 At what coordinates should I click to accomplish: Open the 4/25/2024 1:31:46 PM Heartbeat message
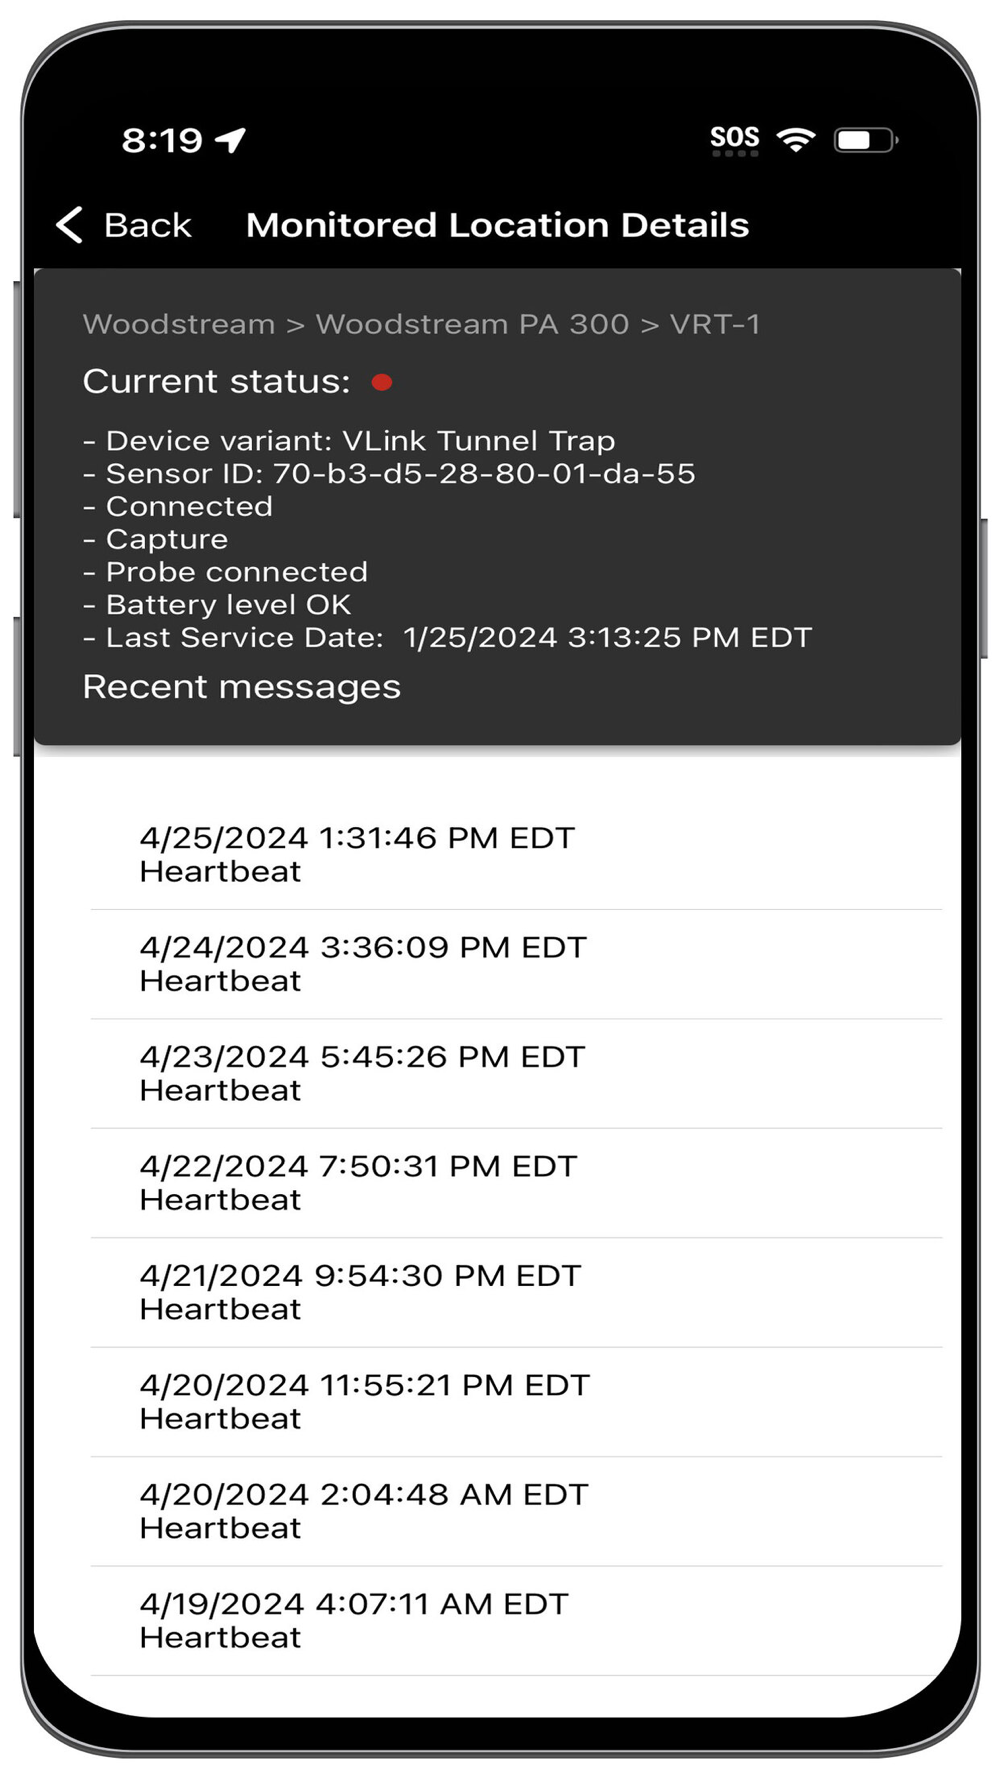[357, 854]
